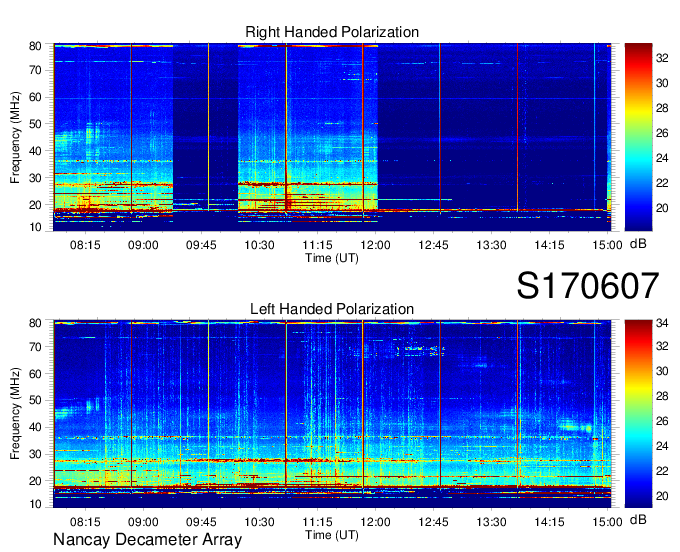Image resolution: width=680 pixels, height=552 pixels.
Task: Click the Left Handed spectrogram image
Action: click(x=332, y=414)
